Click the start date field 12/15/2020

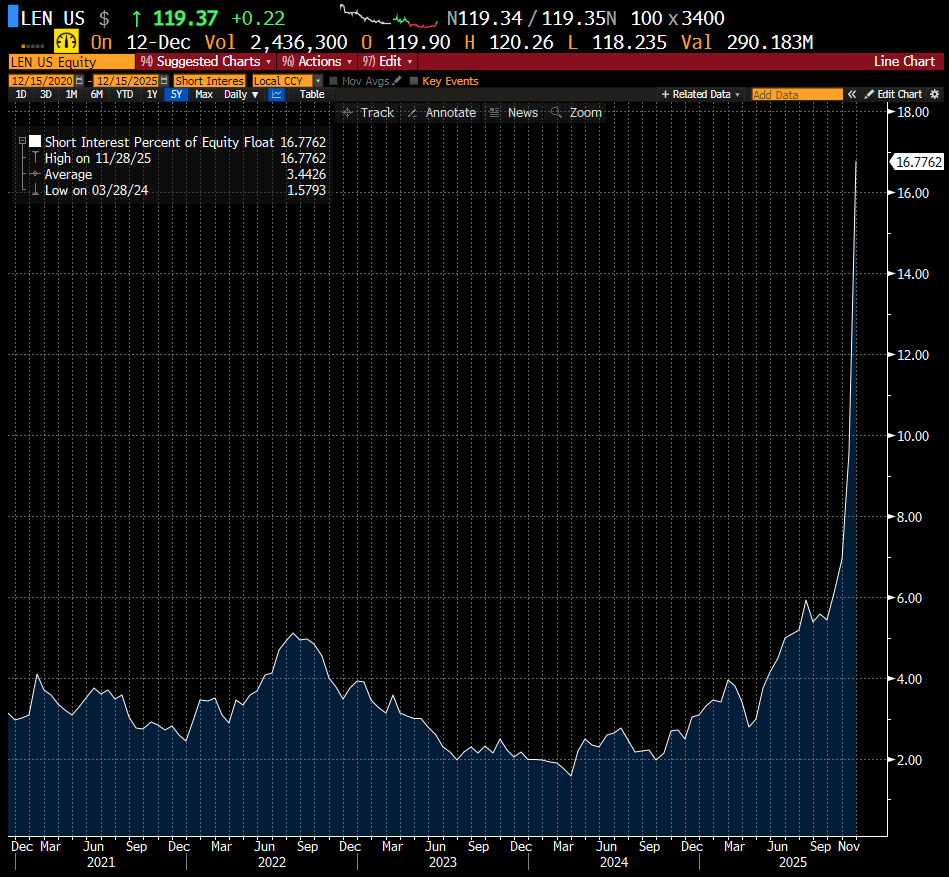[x=41, y=80]
